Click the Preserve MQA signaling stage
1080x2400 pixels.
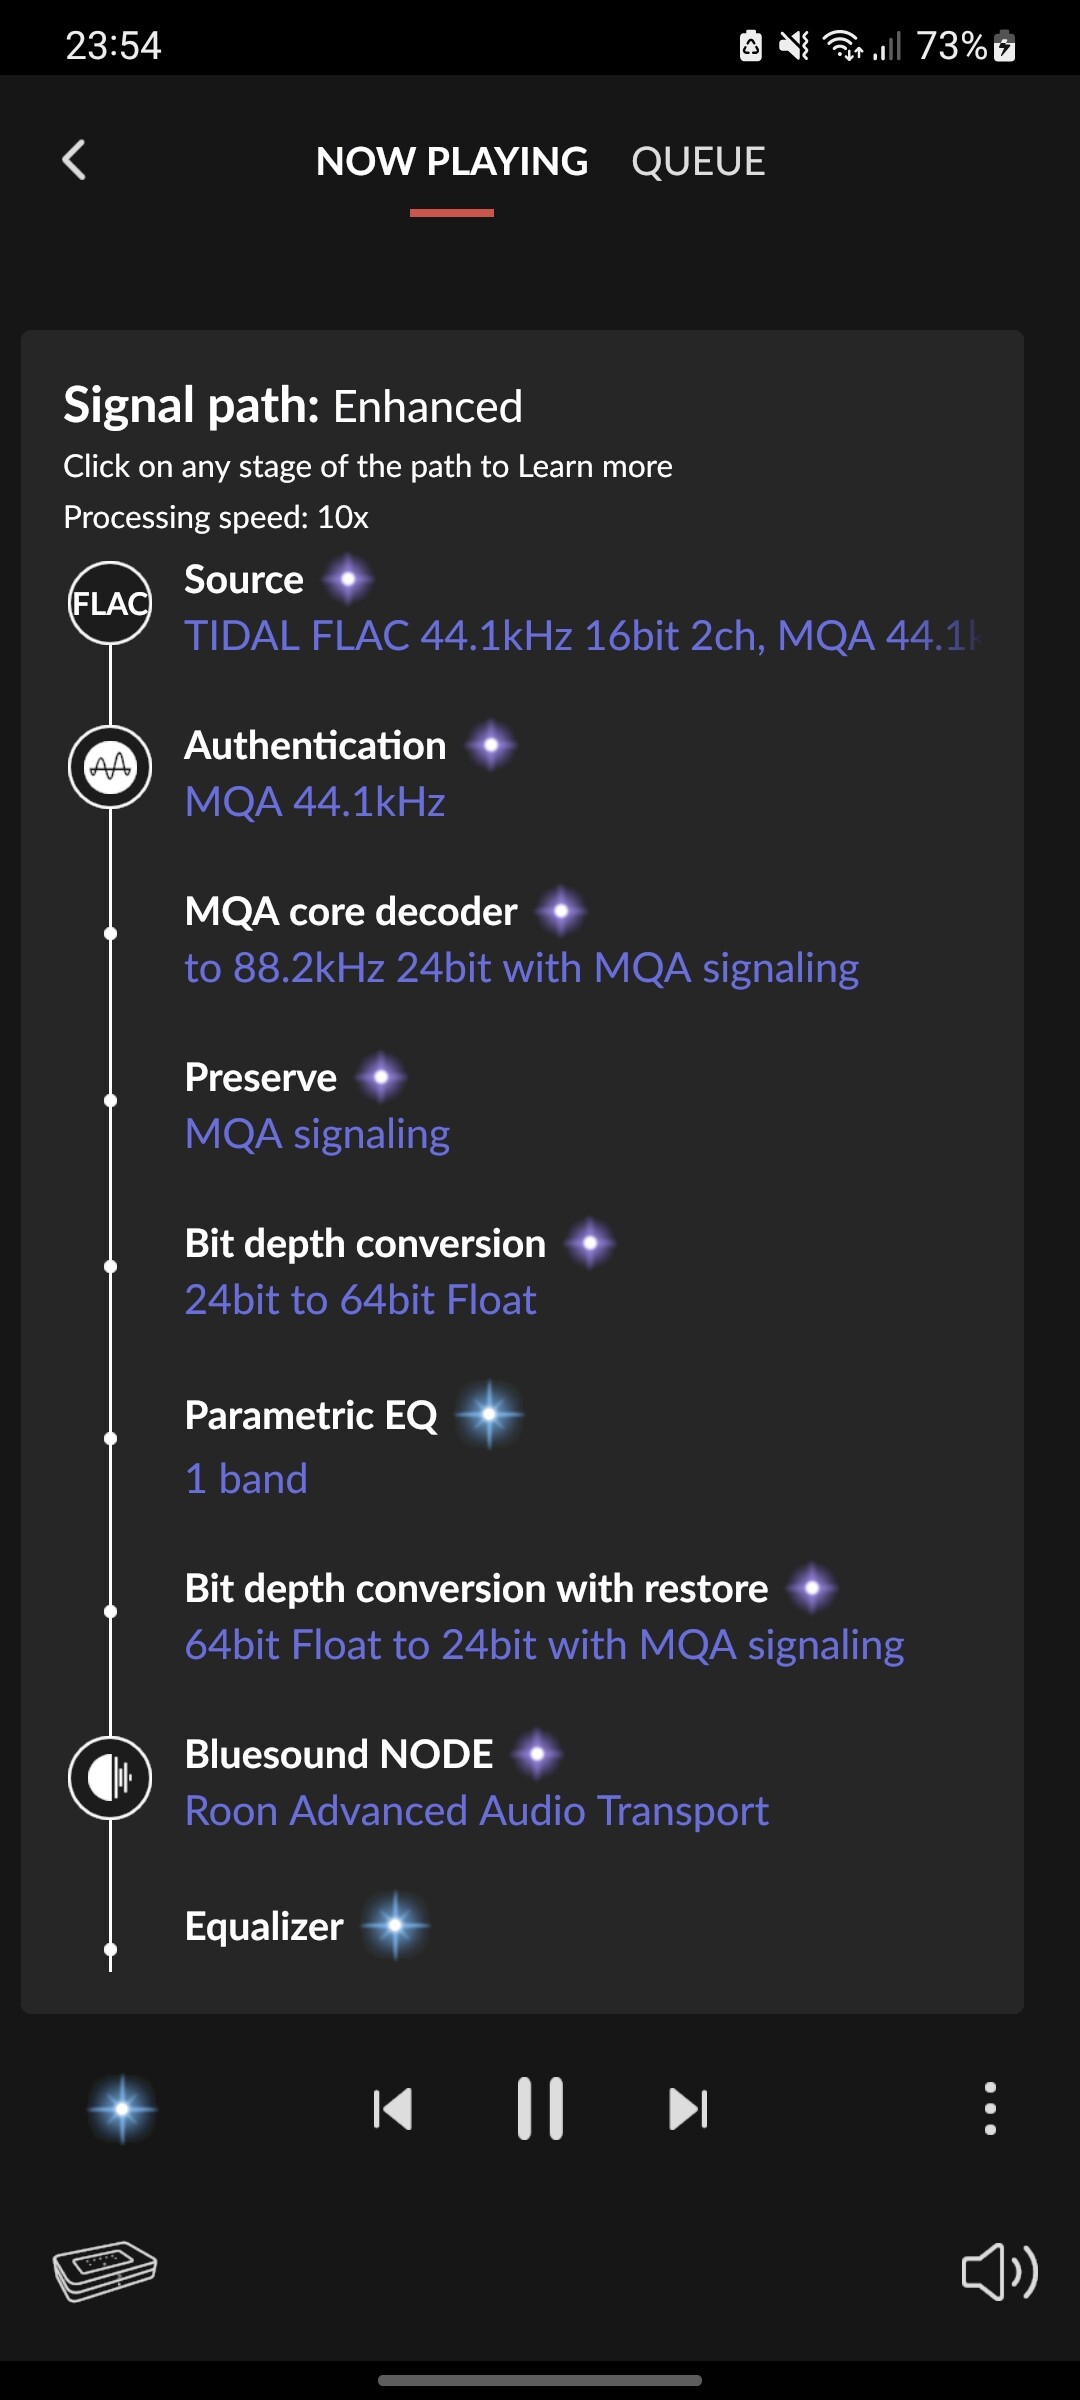point(317,1134)
